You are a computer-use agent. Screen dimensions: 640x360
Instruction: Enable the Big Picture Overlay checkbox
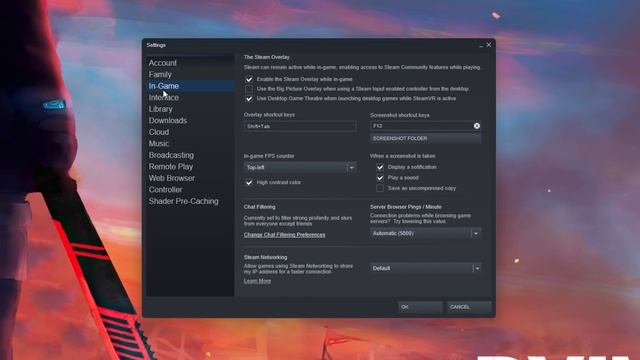249,89
